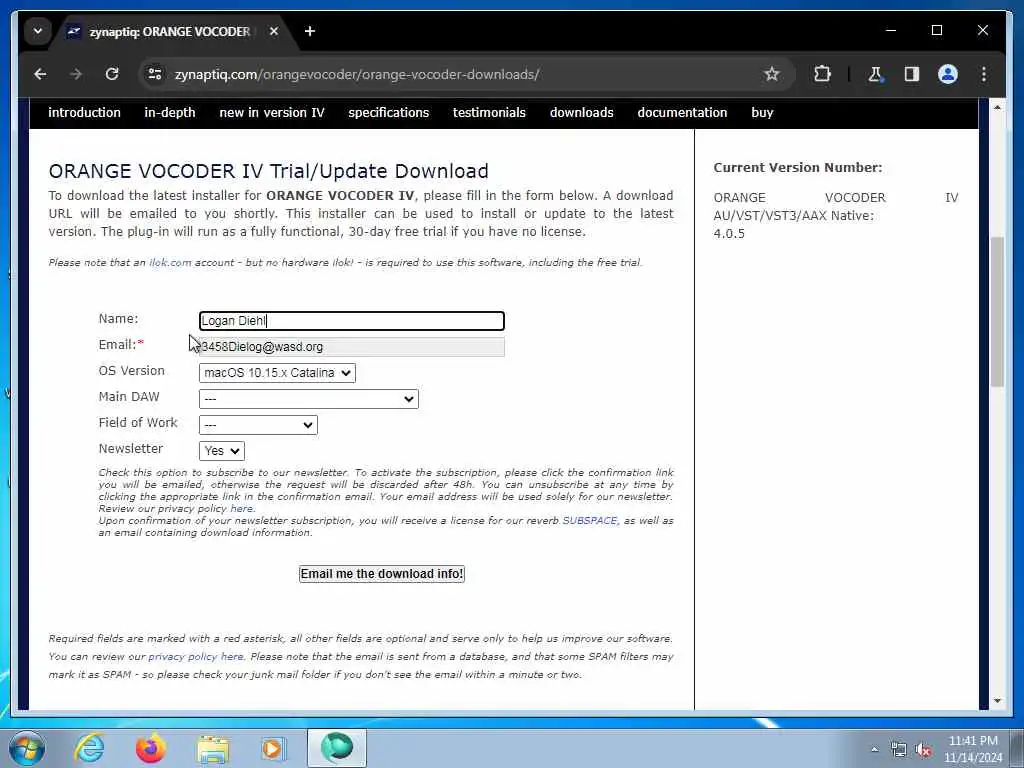Viewport: 1024px width, 768px height.
Task: Reload the page with the refresh icon
Action: [x=112, y=74]
